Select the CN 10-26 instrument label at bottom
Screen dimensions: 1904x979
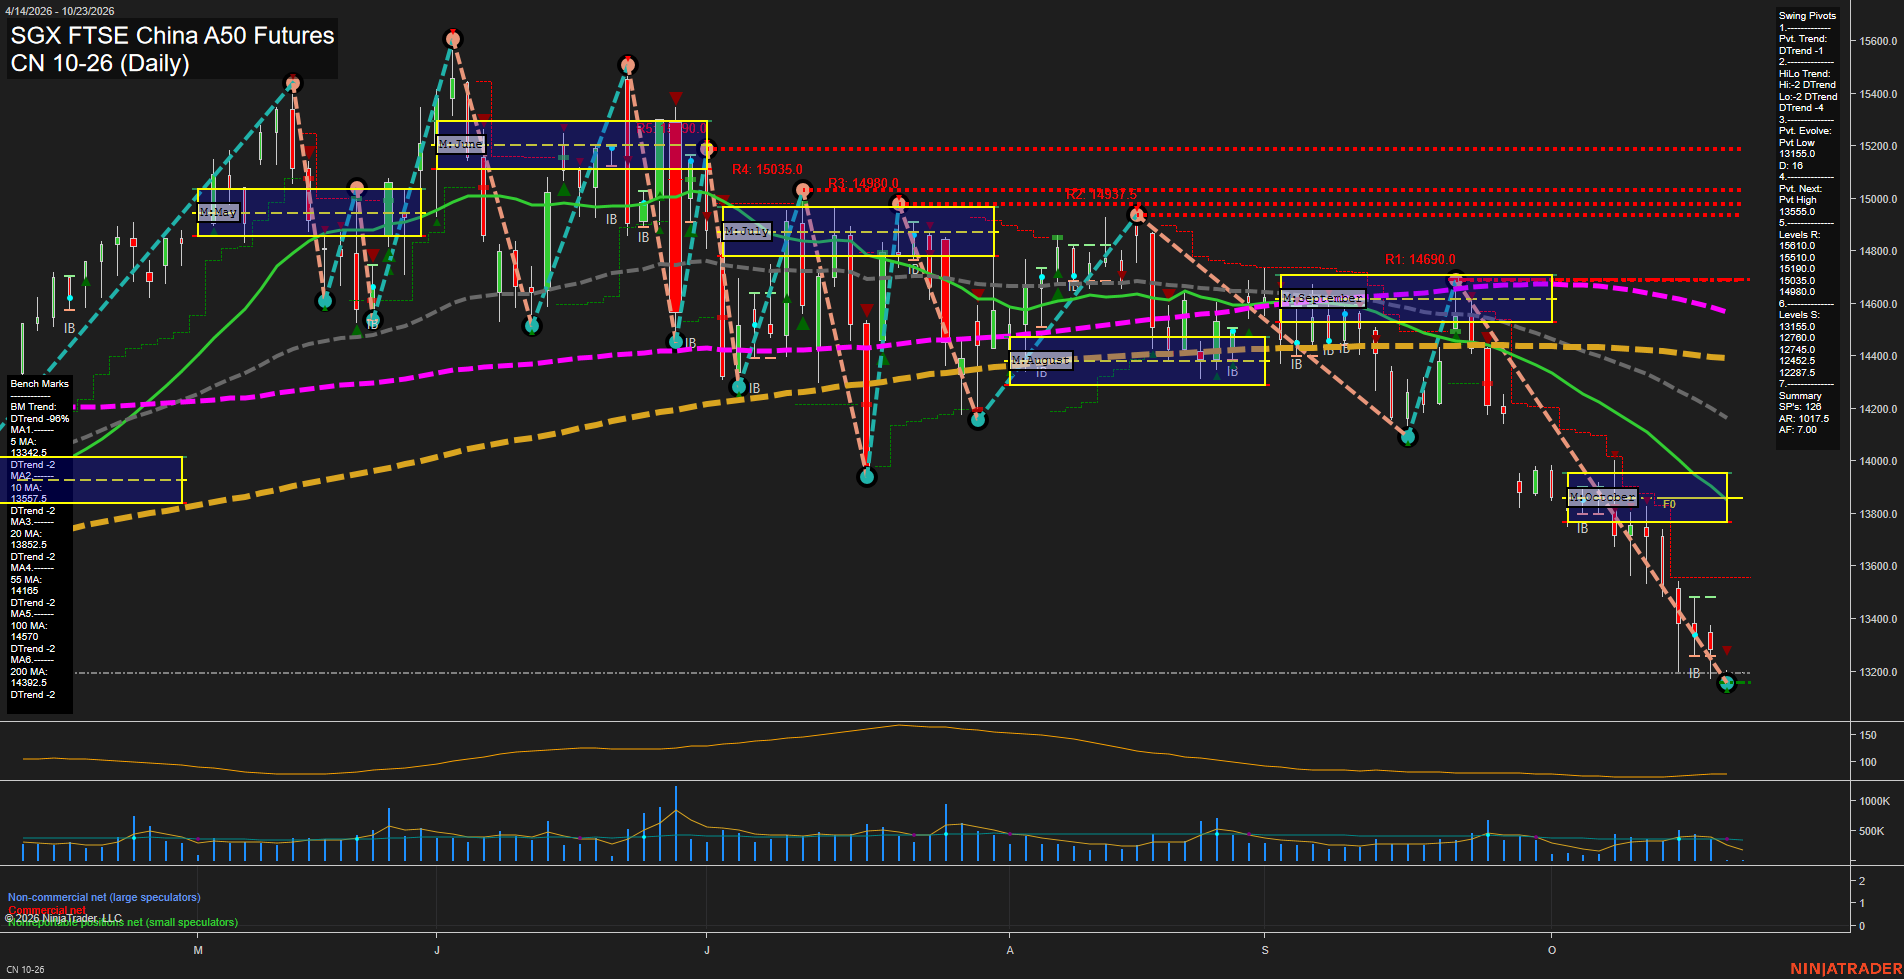click(25, 970)
